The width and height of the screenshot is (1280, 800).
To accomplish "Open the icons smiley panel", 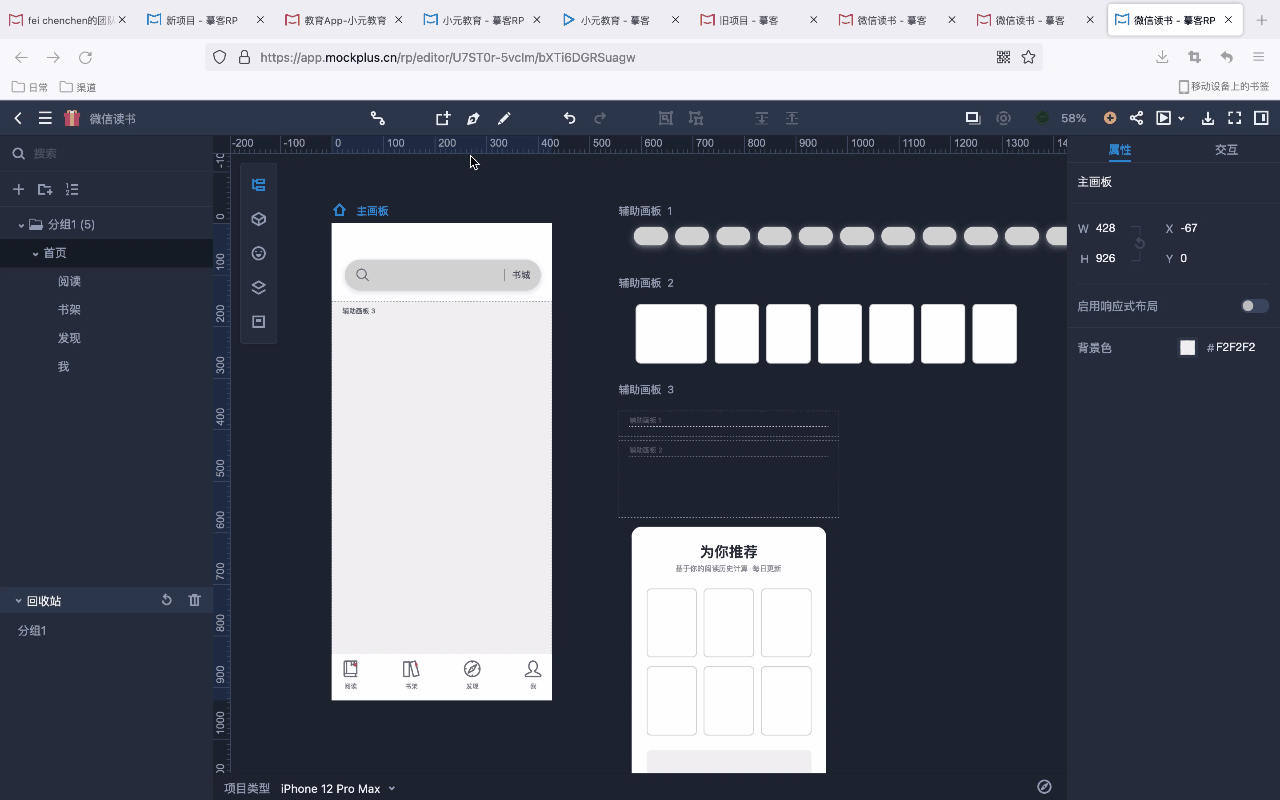I will (x=258, y=253).
